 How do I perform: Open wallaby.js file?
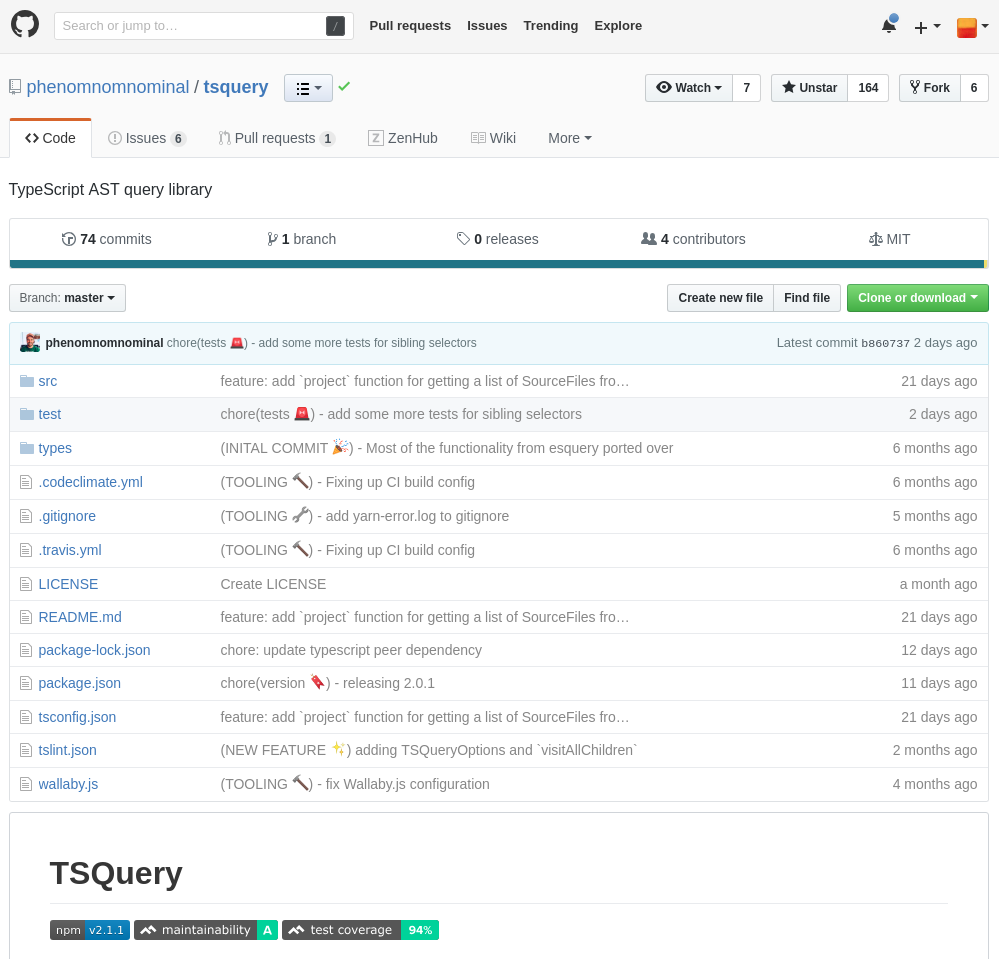click(68, 784)
